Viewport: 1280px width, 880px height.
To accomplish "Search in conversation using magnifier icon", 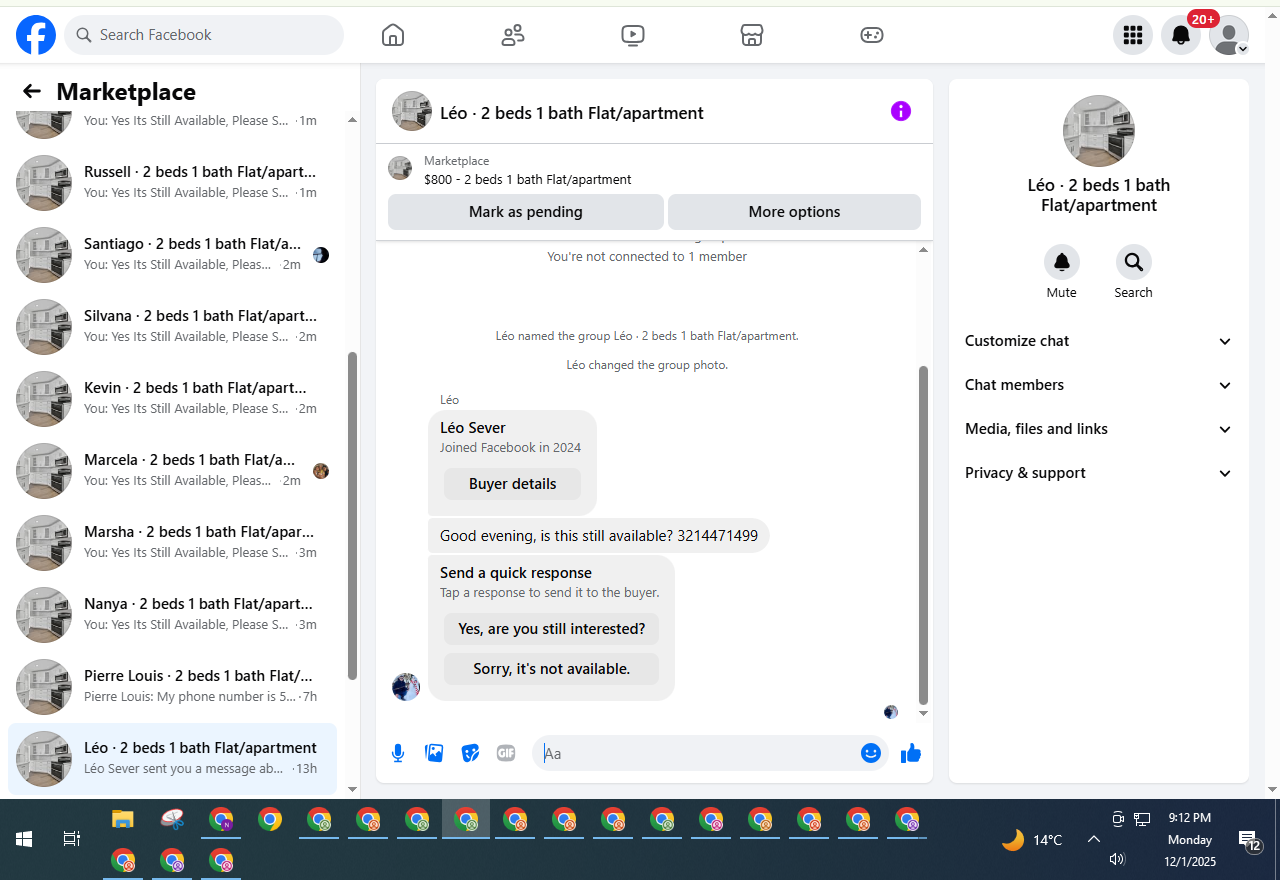I will point(1134,262).
